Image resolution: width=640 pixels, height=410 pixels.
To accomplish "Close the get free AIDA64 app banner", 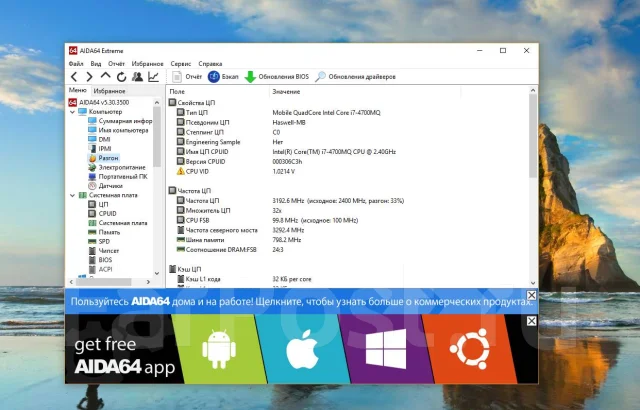I will tap(531, 321).
